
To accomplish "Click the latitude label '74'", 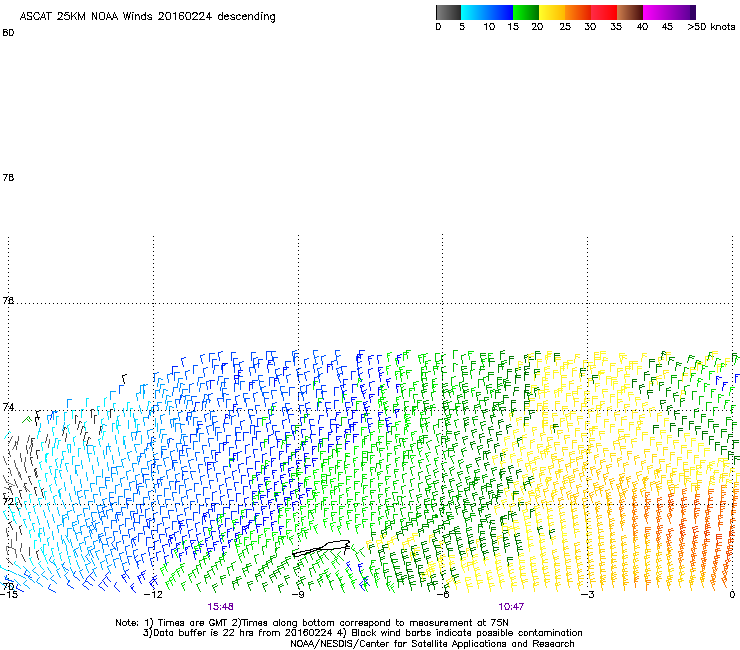I will coord(8,407).
